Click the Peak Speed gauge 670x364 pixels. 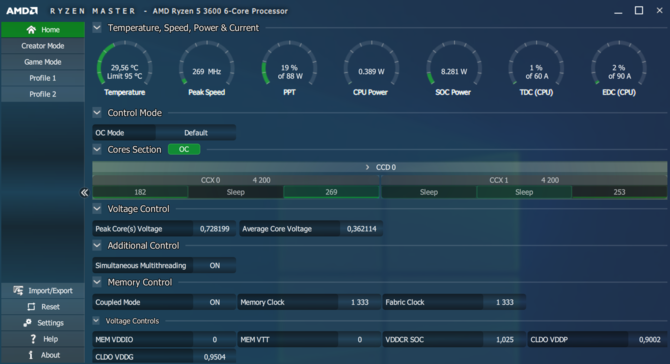pos(207,68)
